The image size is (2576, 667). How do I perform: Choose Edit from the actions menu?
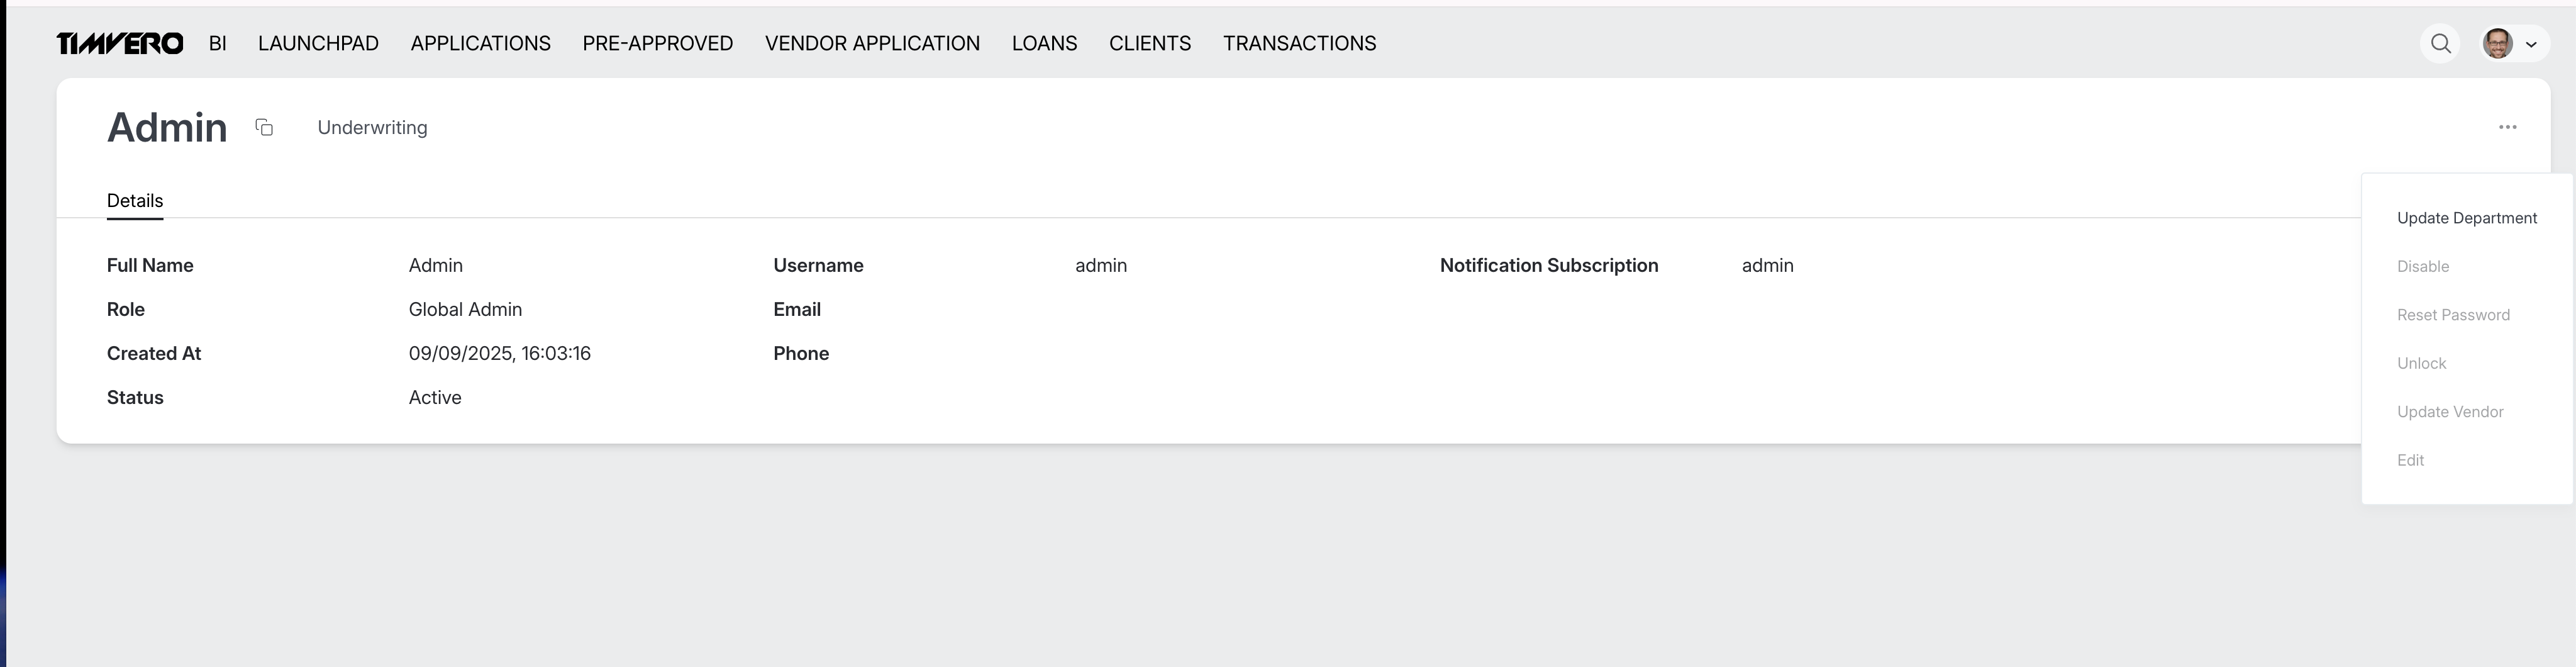(x=2410, y=460)
